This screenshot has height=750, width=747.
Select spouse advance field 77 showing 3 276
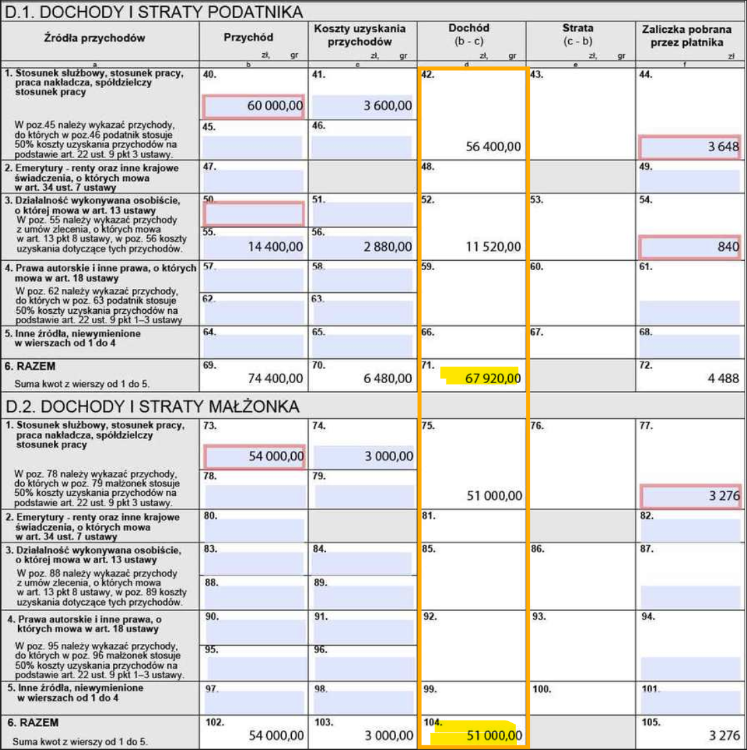coord(691,496)
